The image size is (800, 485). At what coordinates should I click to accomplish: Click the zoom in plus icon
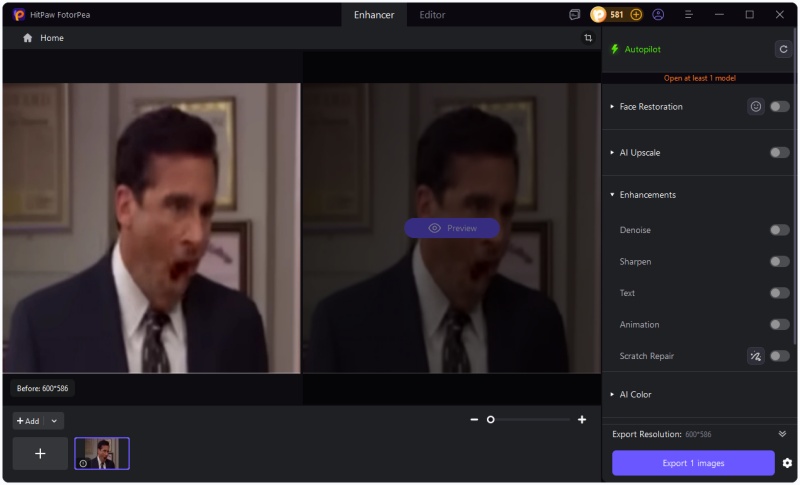[582, 420]
